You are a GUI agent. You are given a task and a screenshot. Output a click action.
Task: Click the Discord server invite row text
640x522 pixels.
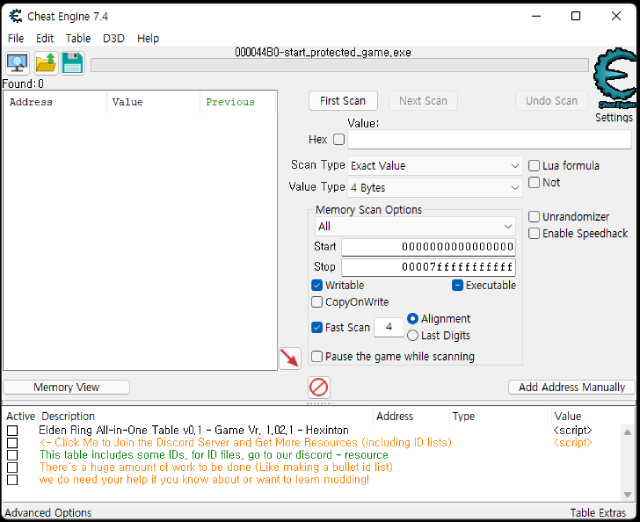coord(245,442)
